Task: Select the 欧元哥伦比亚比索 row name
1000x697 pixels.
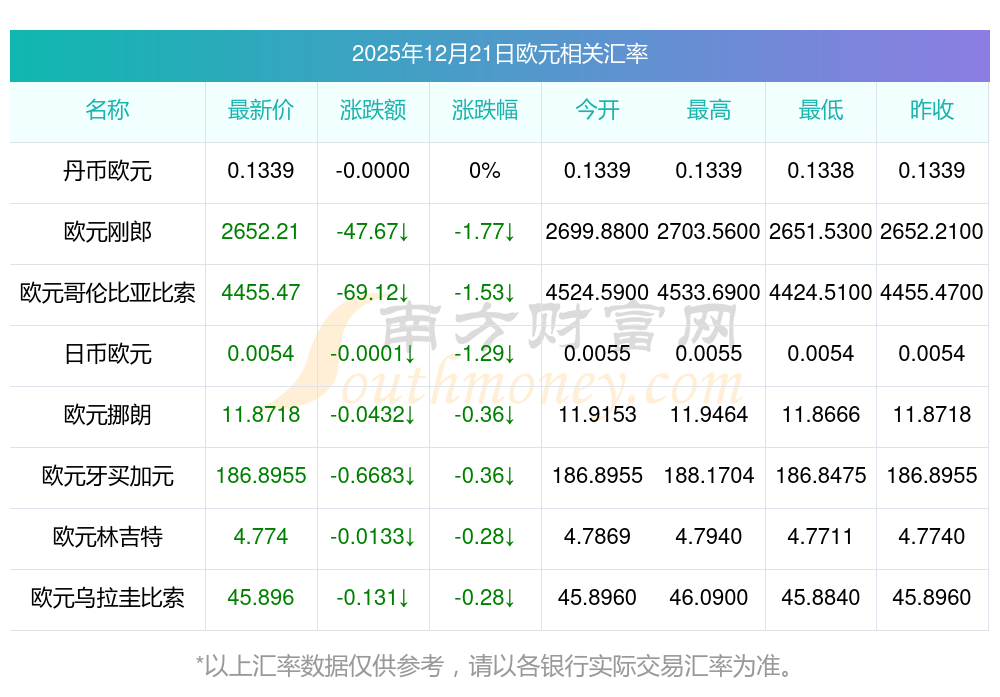Action: pyautogui.click(x=107, y=293)
